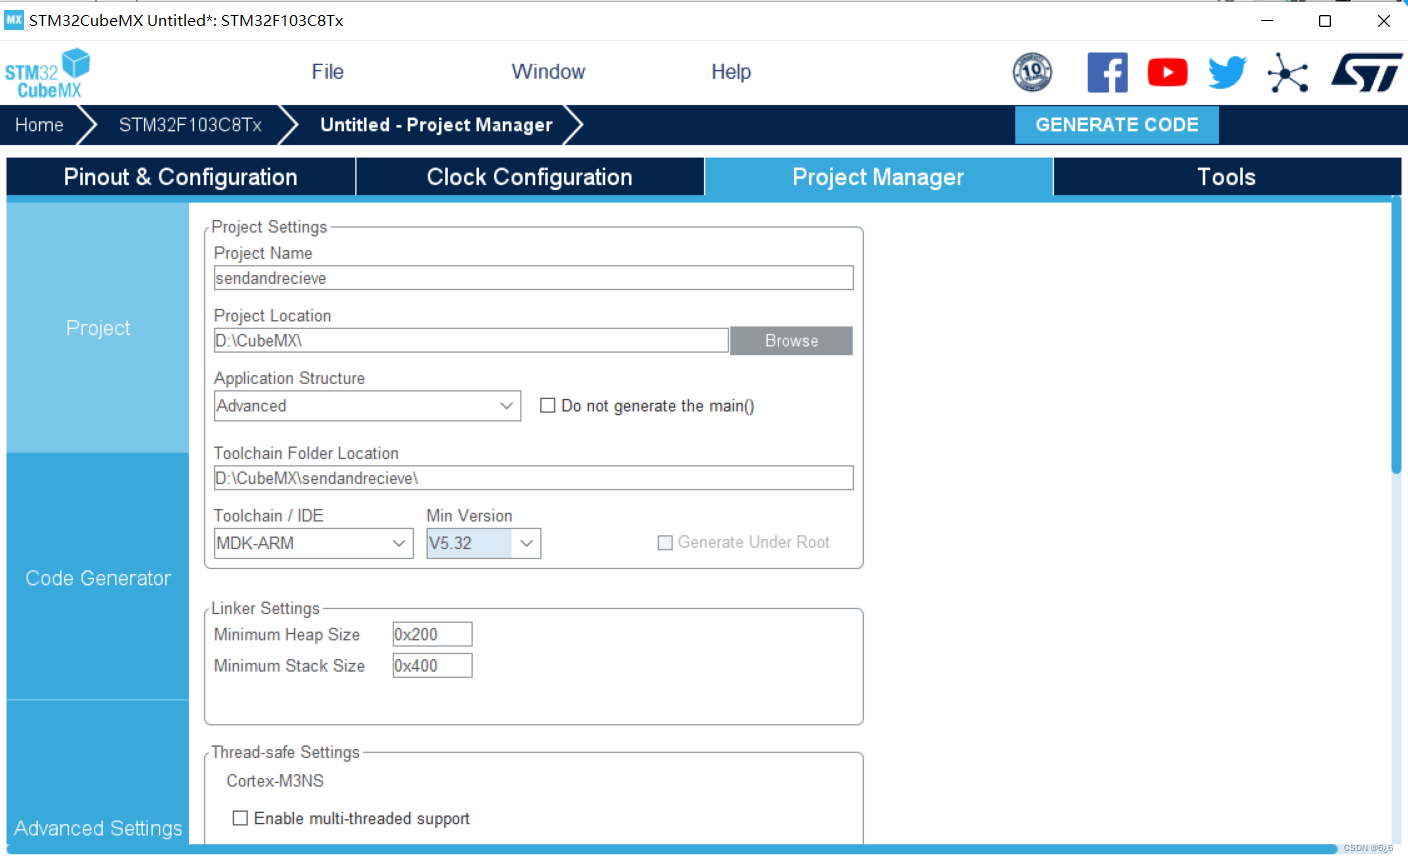Switch to Pinout & Configuration tab
The height and width of the screenshot is (862, 1408).
click(180, 177)
